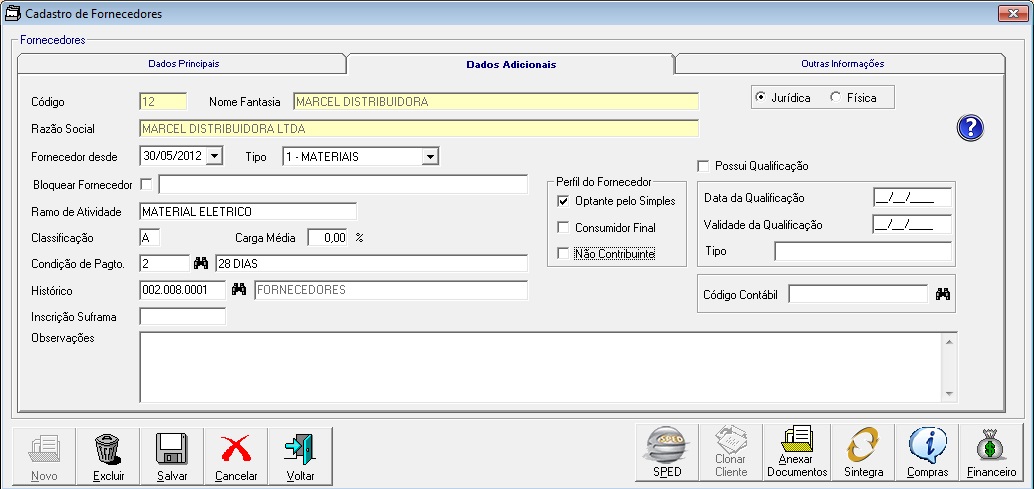1034x489 pixels.
Task: Click the blue help question mark icon
Action: pos(971,127)
